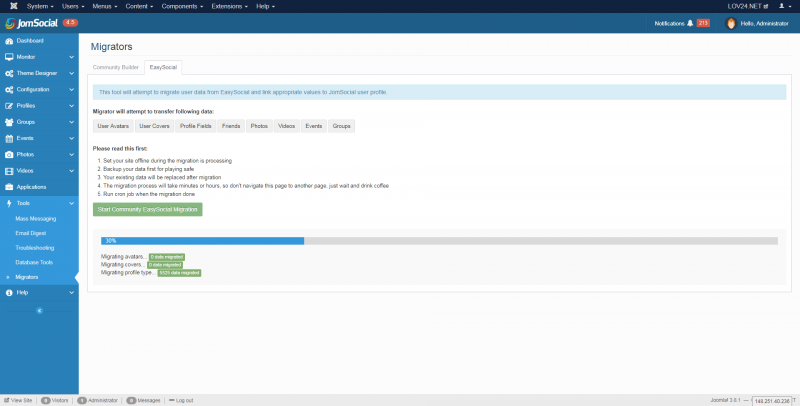Open Troubleshooting under Tools
This screenshot has height=406, width=800.
[35, 248]
